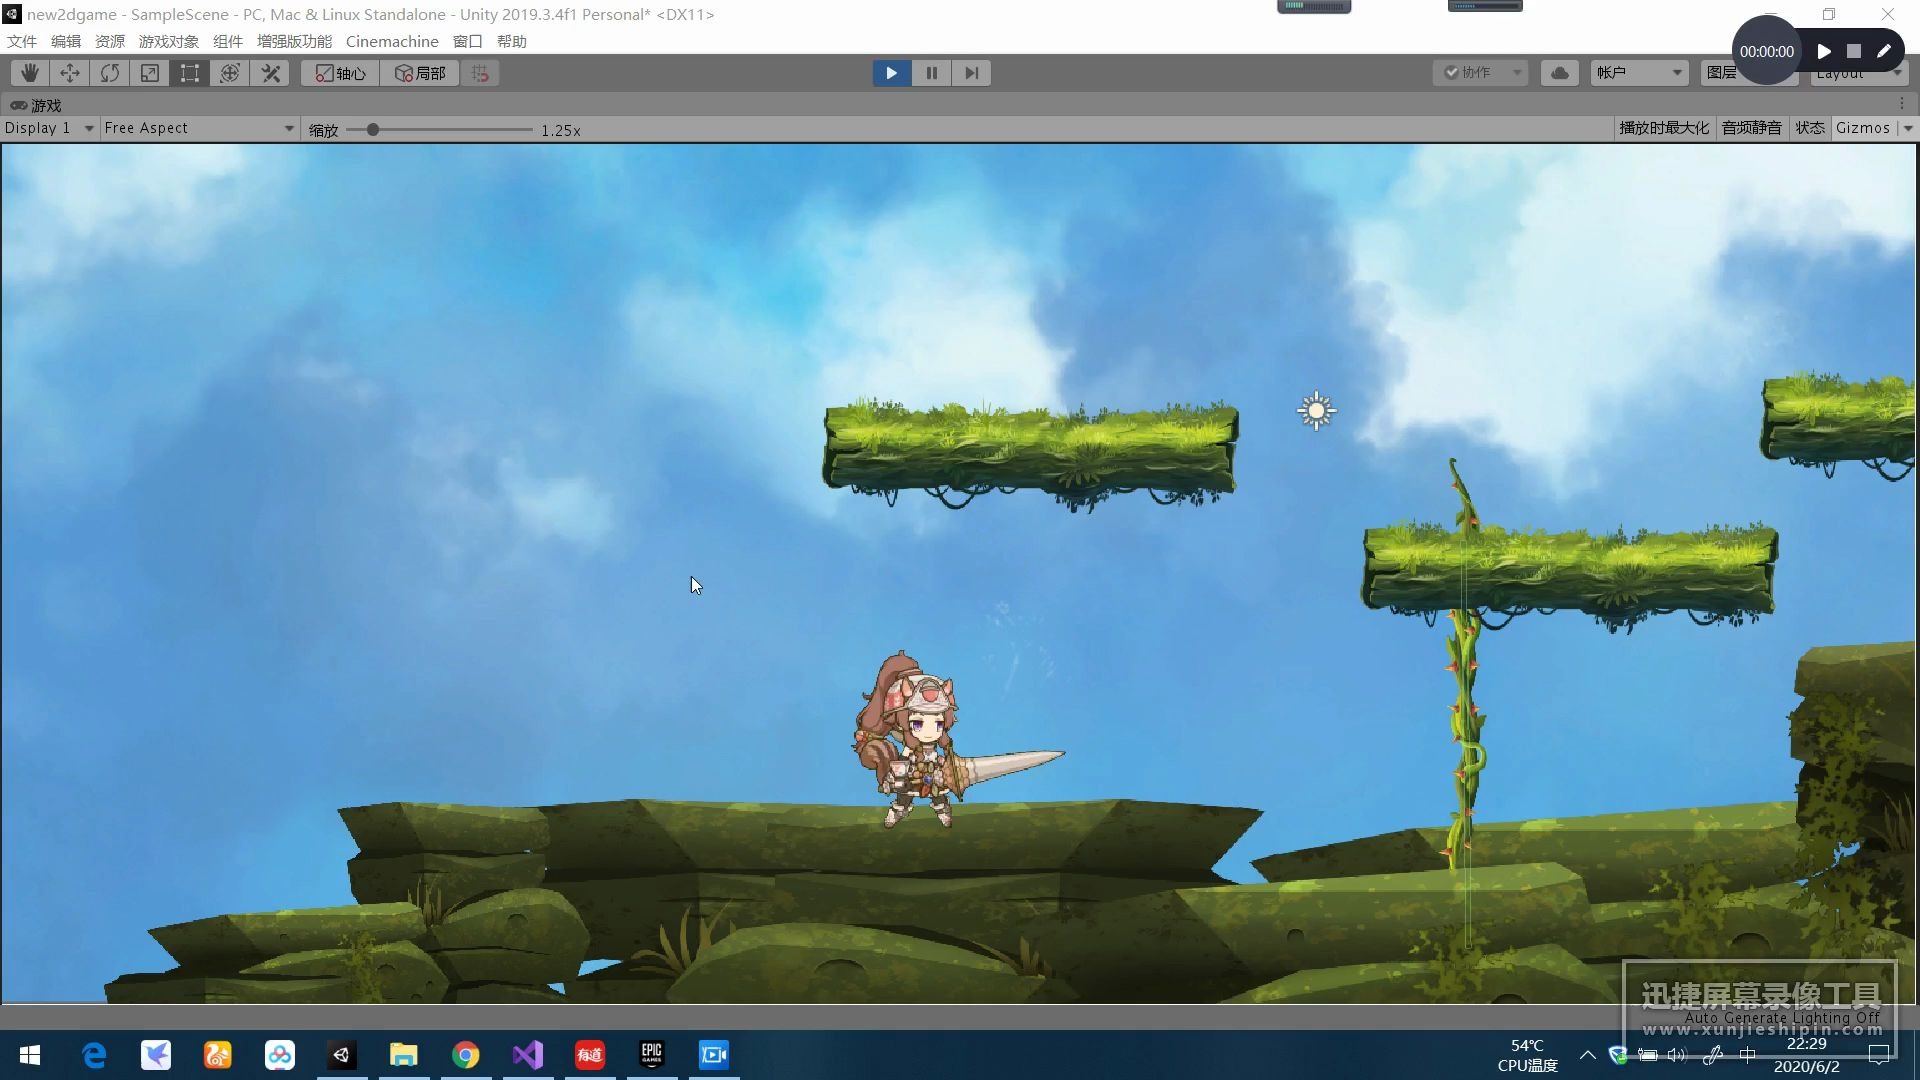Open the bird-logo app next to Edge
The height and width of the screenshot is (1080, 1920).
tap(156, 1055)
